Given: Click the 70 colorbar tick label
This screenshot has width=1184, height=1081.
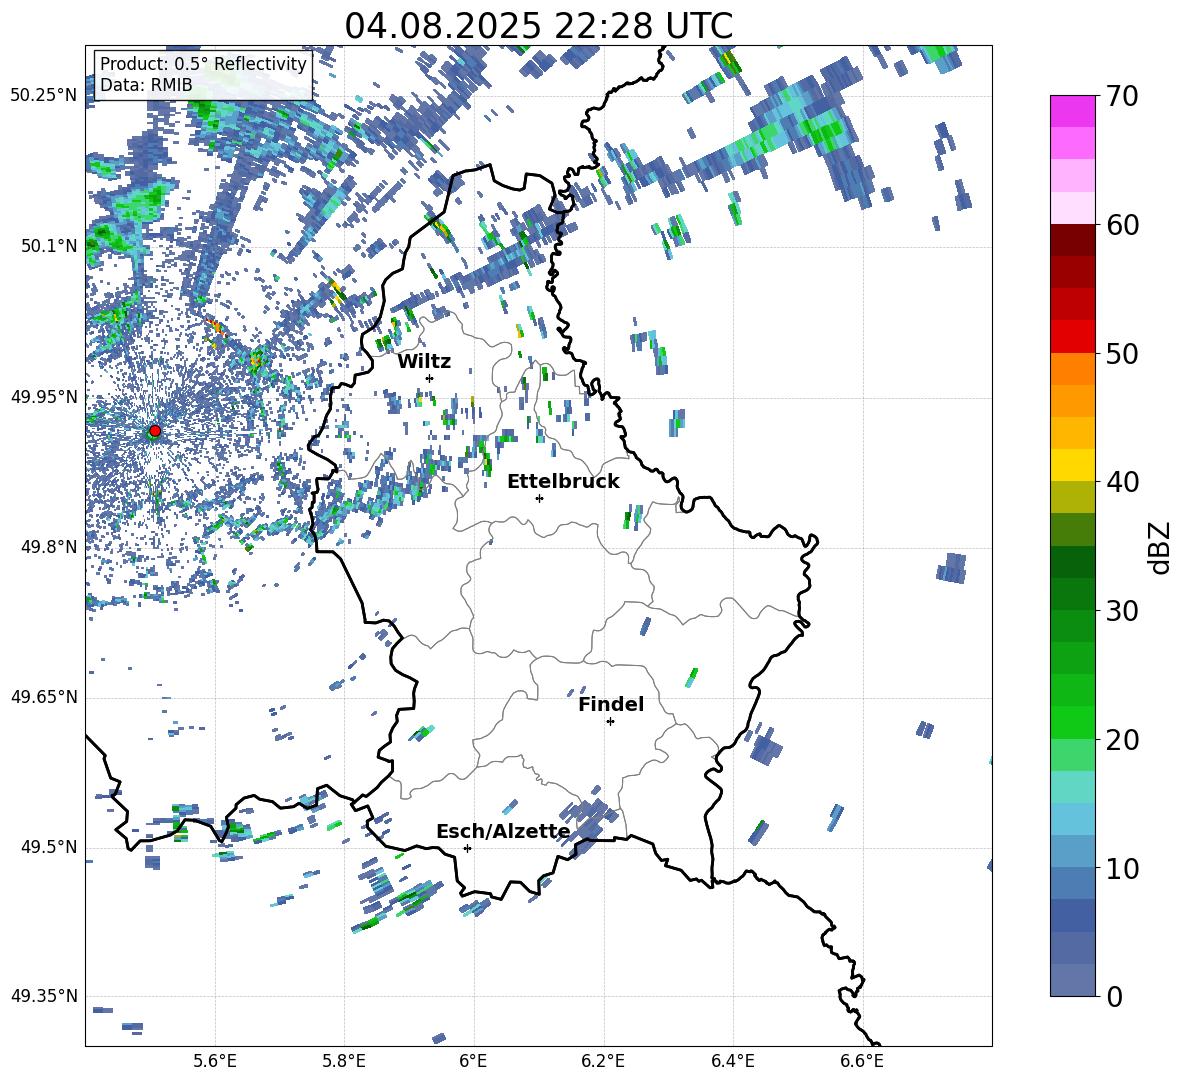Looking at the screenshot, I should (1122, 97).
